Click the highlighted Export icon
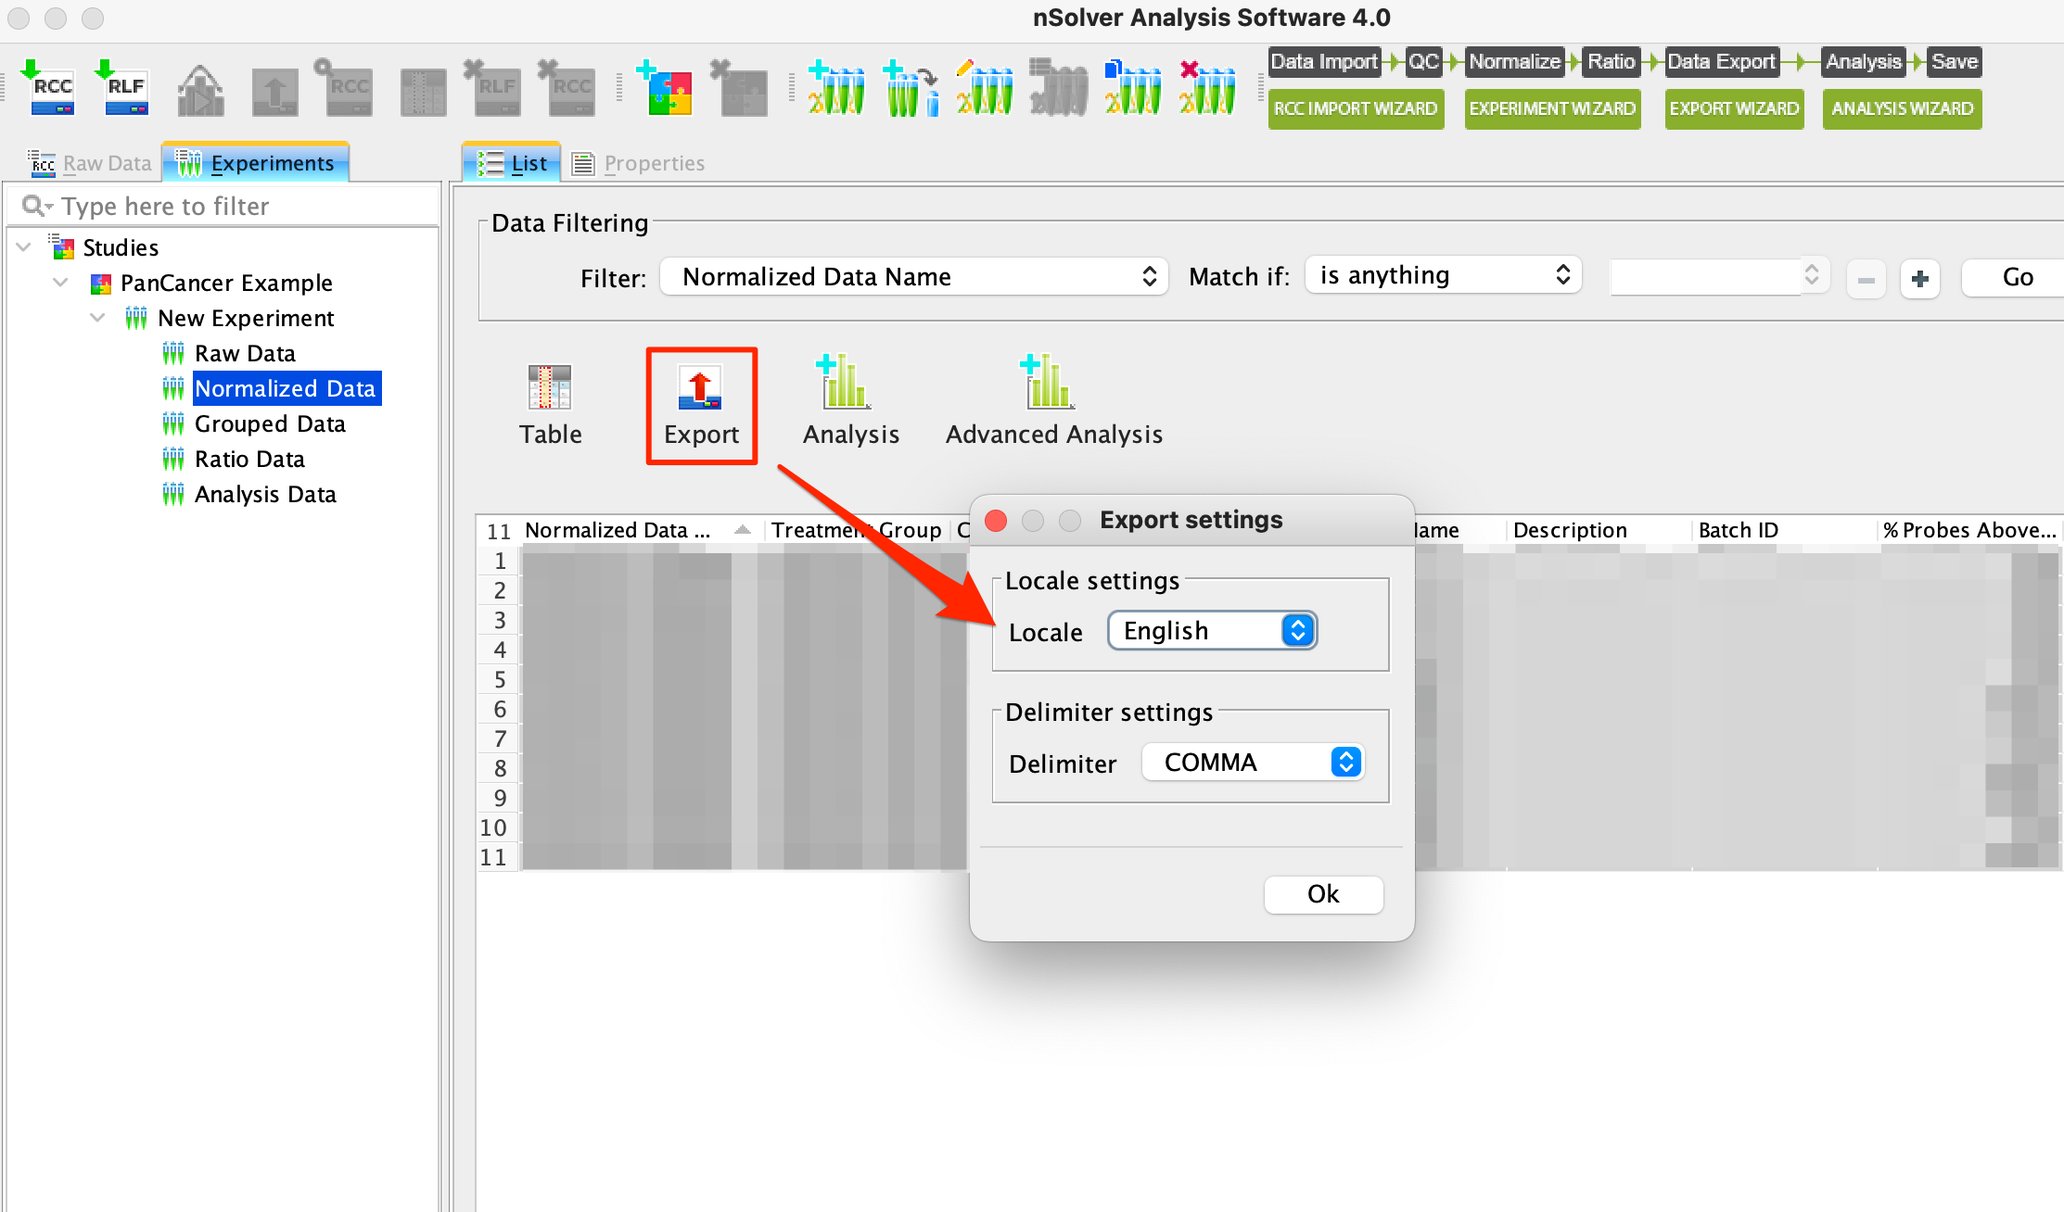 coord(700,404)
